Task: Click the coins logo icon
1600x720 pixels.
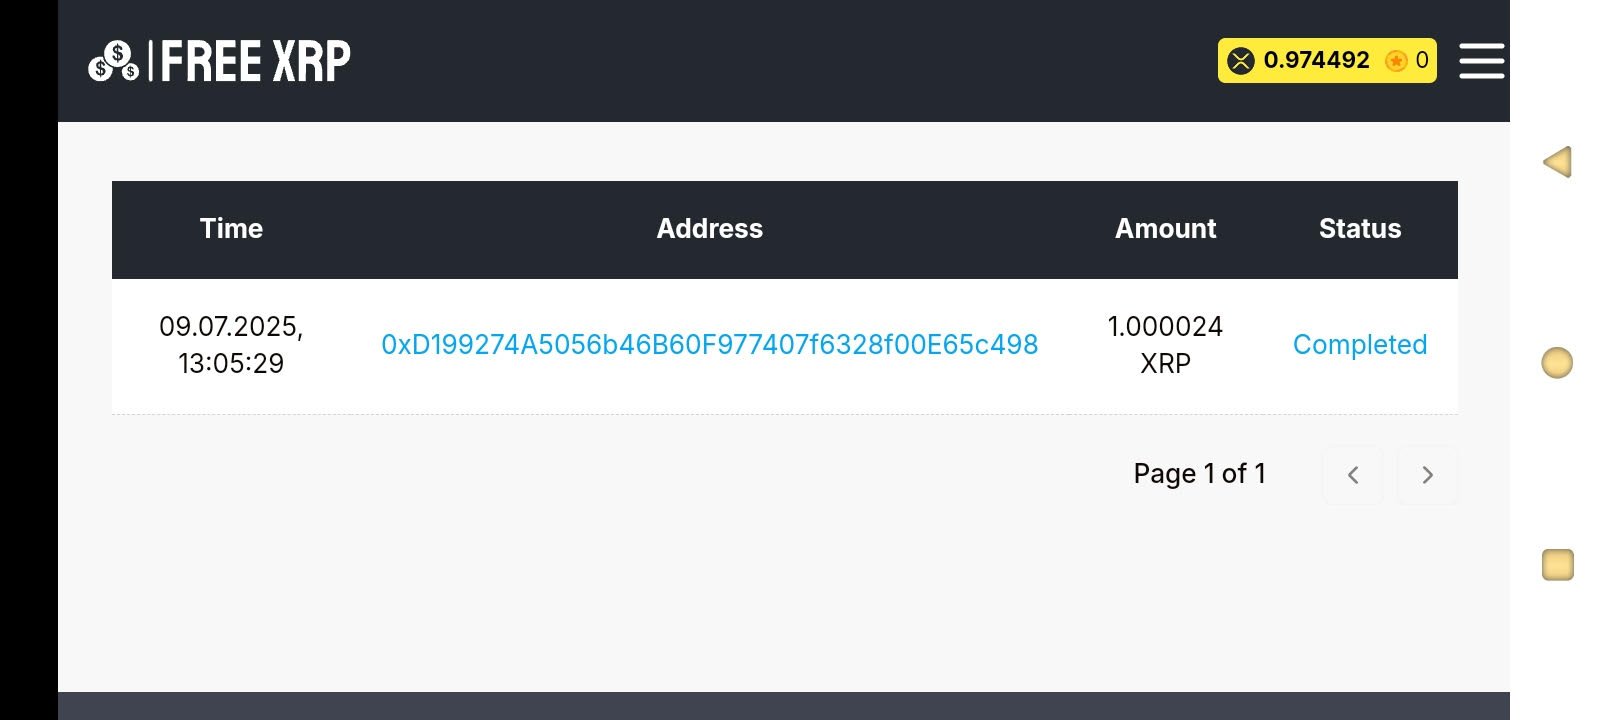Action: point(113,62)
